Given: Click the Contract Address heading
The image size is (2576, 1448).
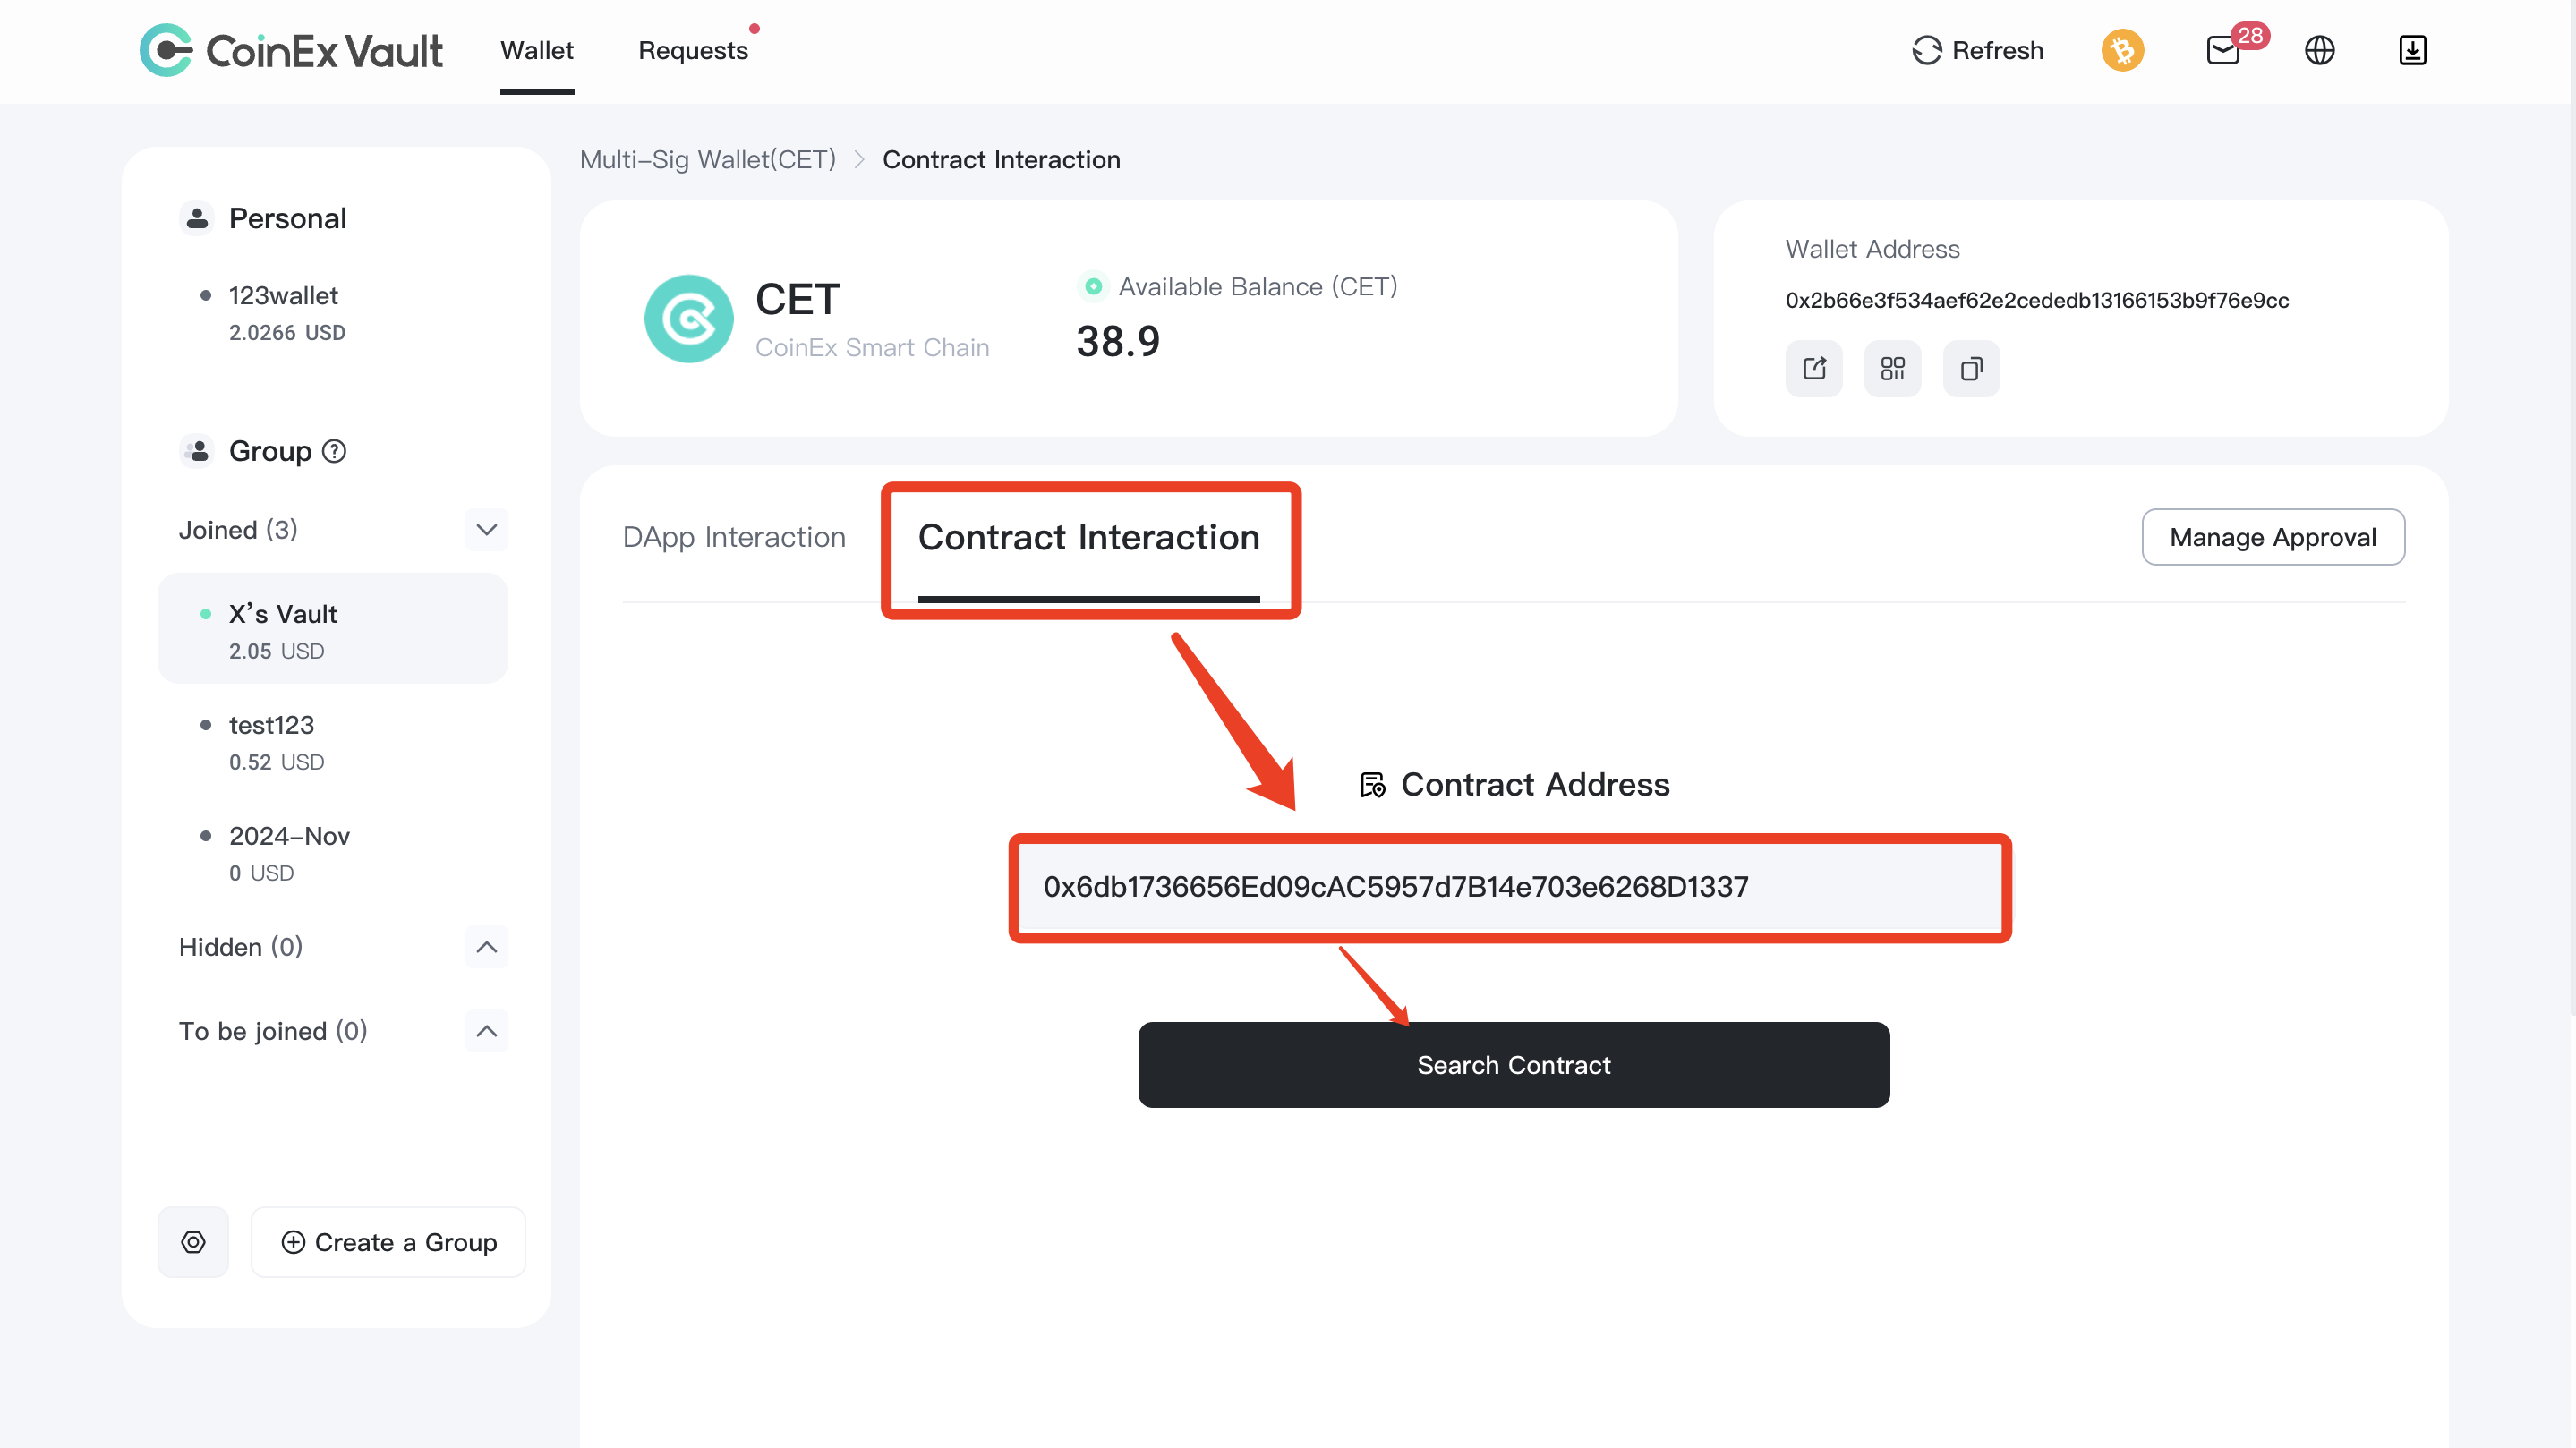Looking at the screenshot, I should [1535, 785].
